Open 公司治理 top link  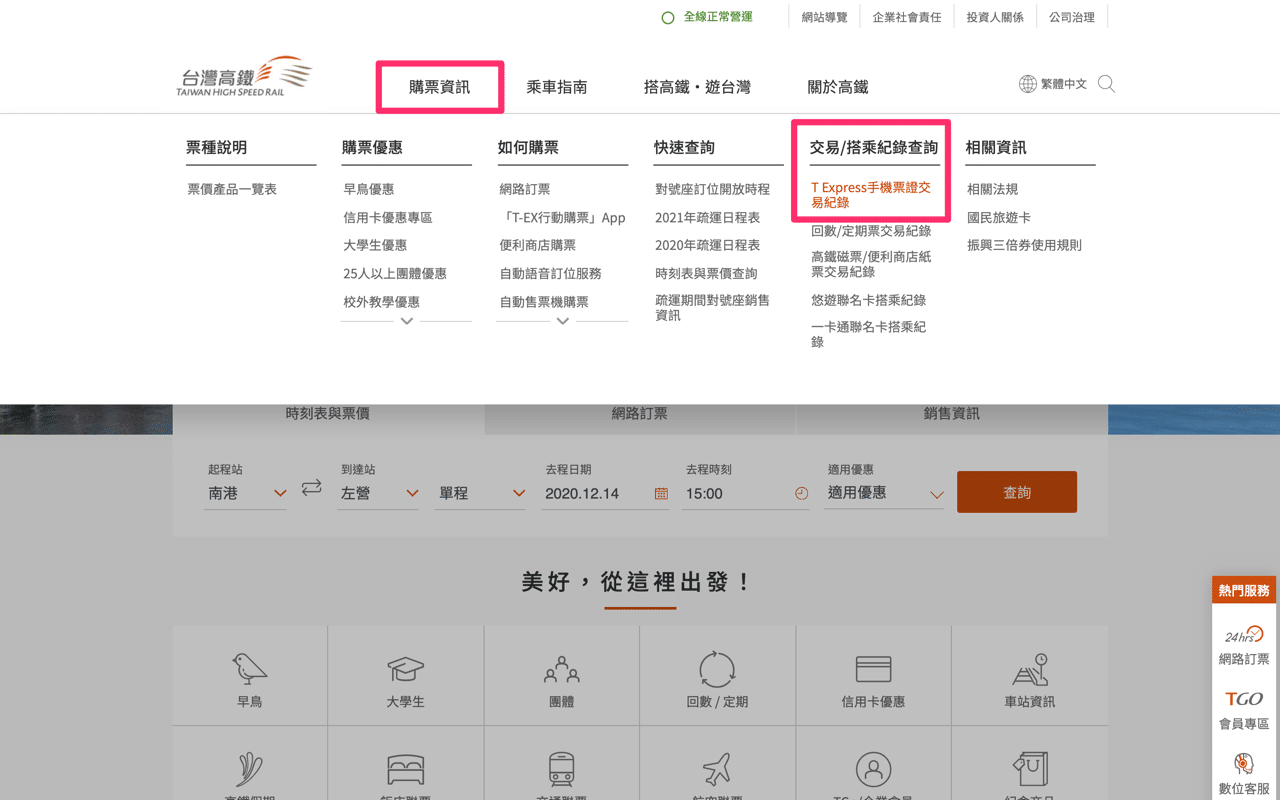[1072, 17]
